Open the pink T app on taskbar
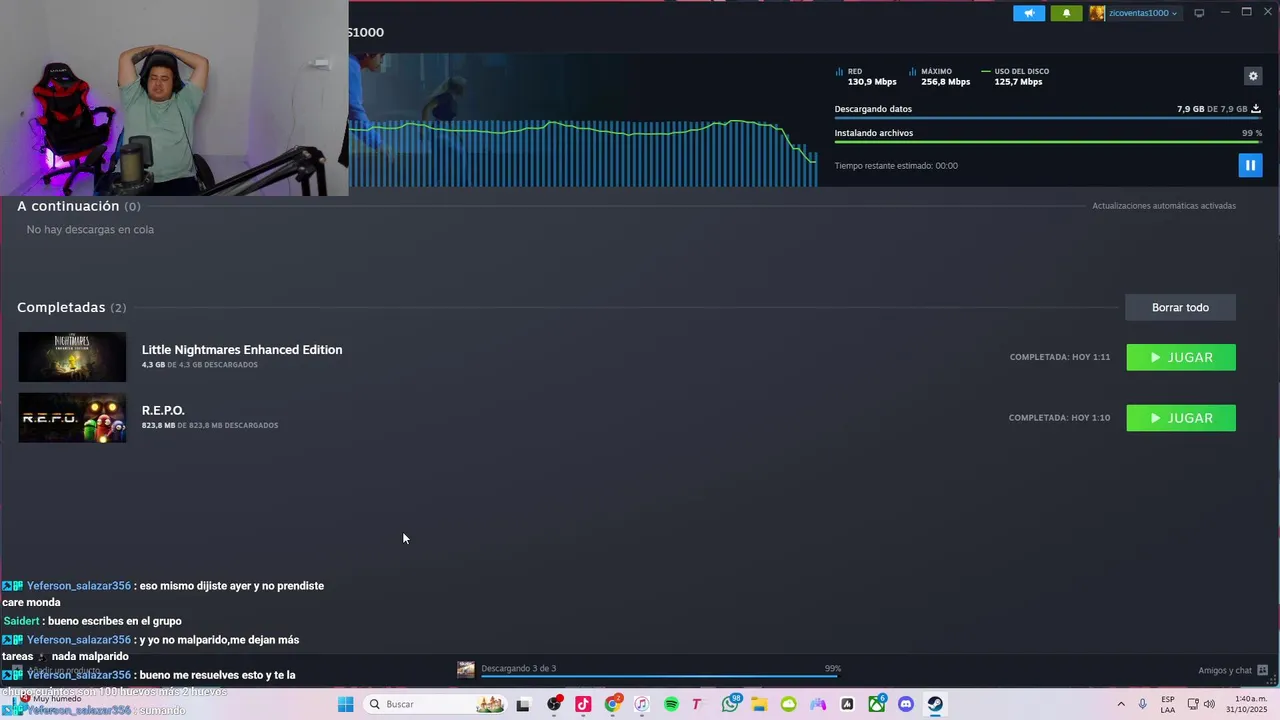This screenshot has height=720, width=1280. 696,704
